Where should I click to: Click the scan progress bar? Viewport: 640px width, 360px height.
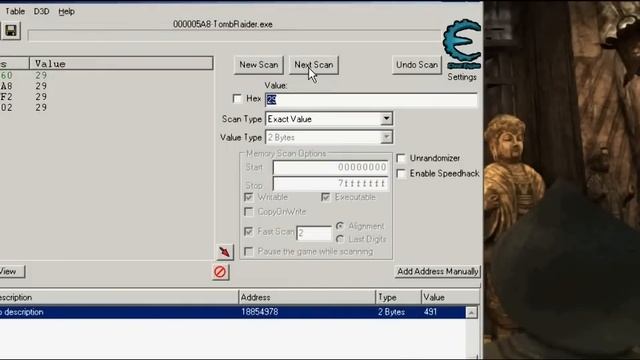[x=234, y=36]
